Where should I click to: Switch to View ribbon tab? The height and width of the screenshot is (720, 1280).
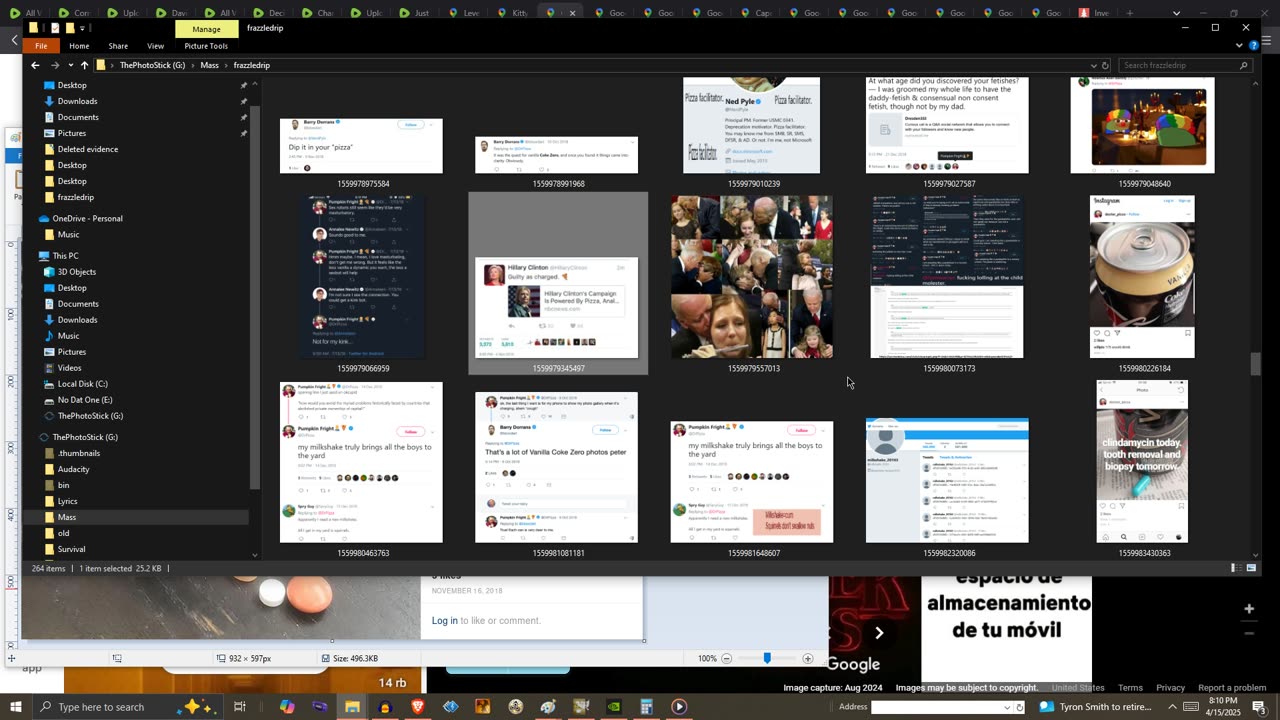click(x=155, y=46)
